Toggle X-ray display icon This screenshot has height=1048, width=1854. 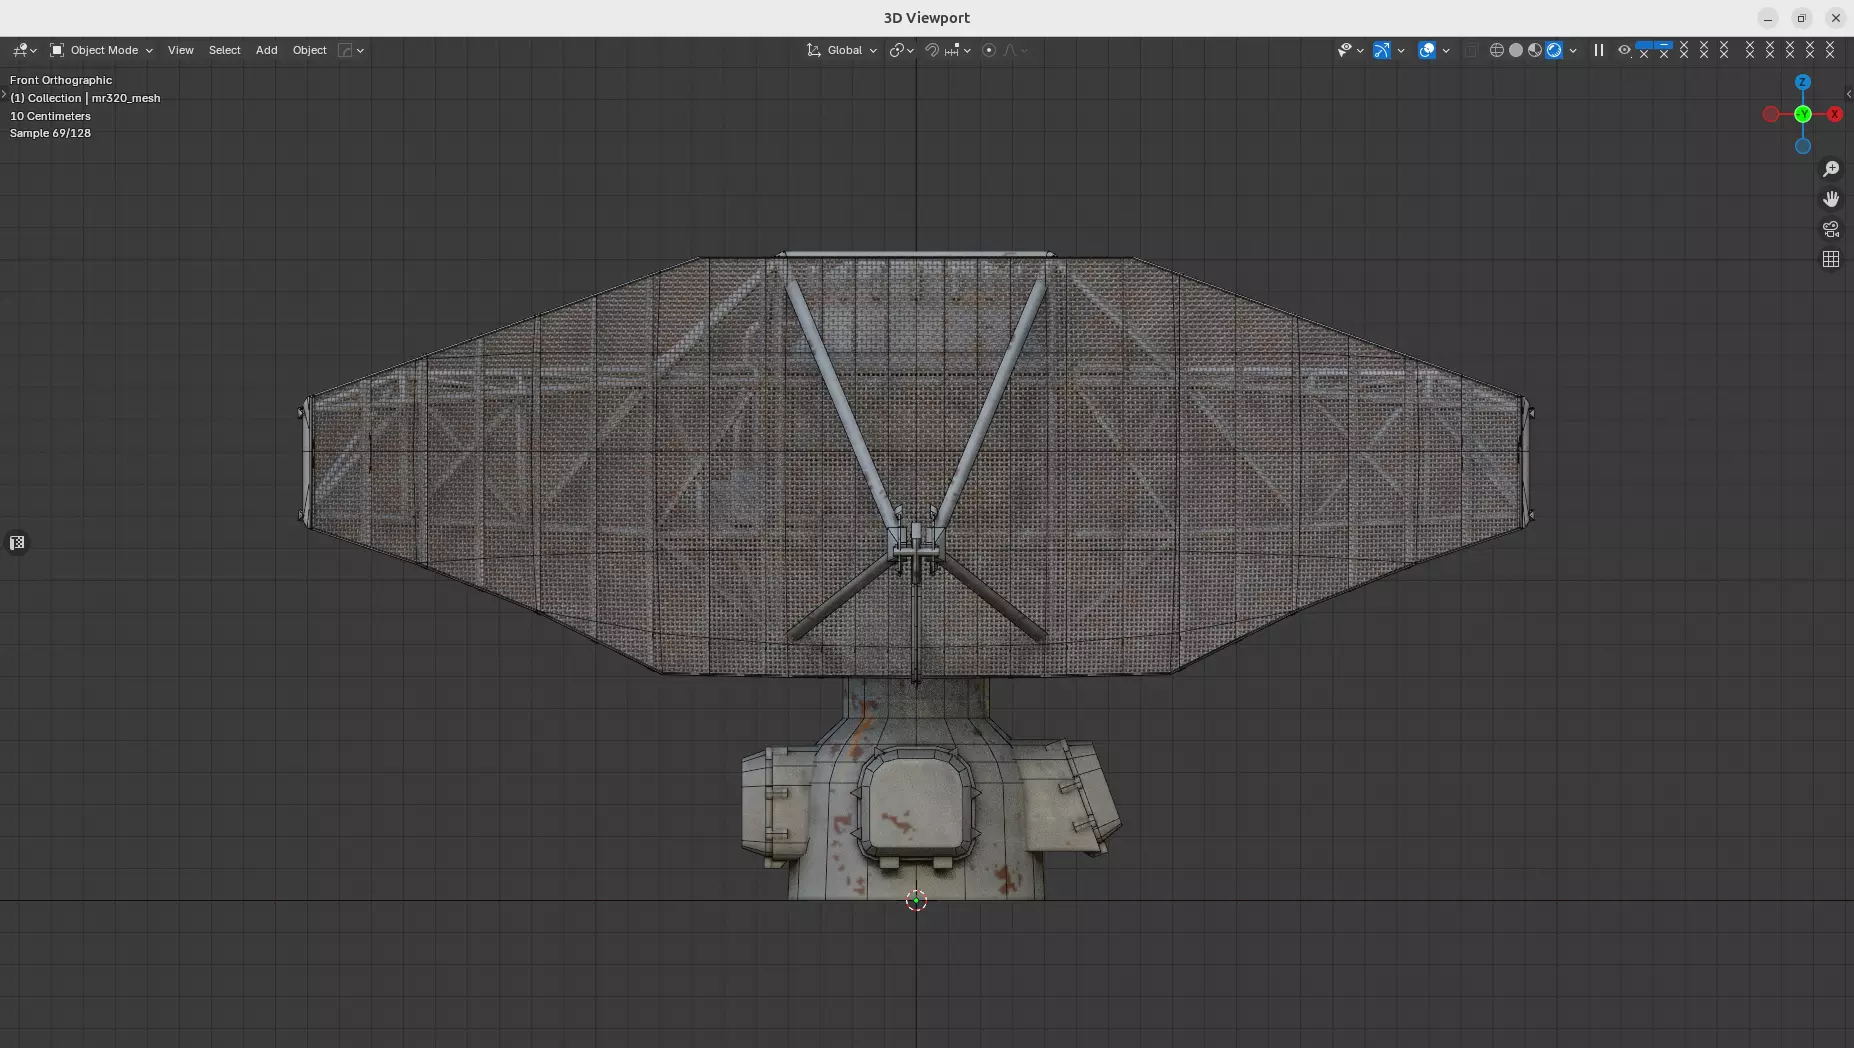point(1471,50)
